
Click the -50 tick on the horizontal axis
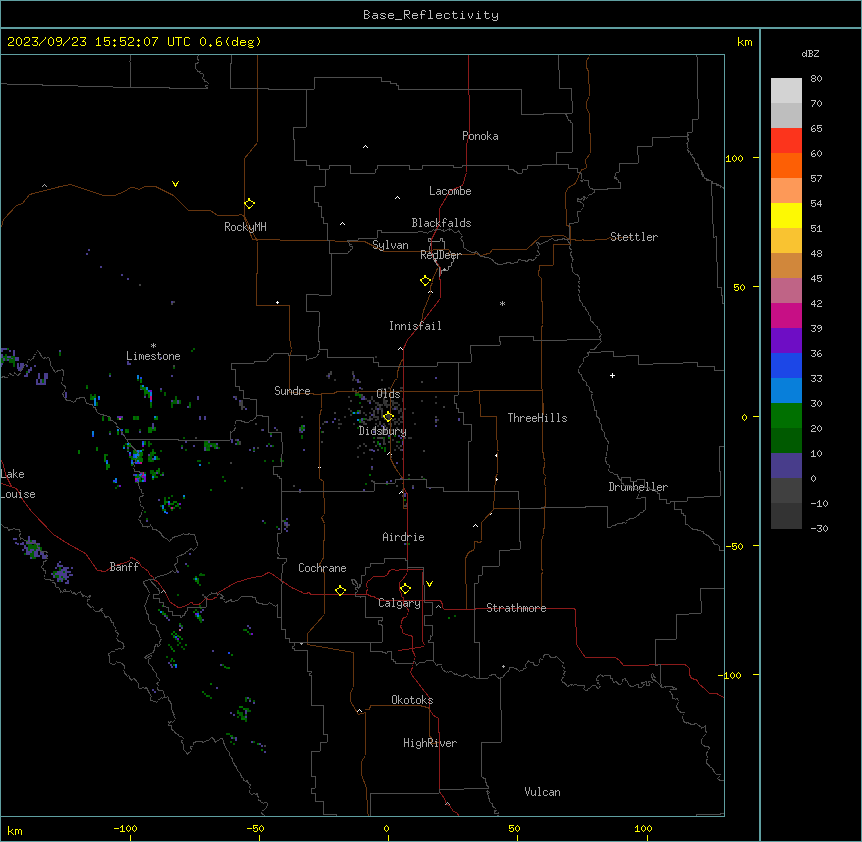click(x=255, y=828)
